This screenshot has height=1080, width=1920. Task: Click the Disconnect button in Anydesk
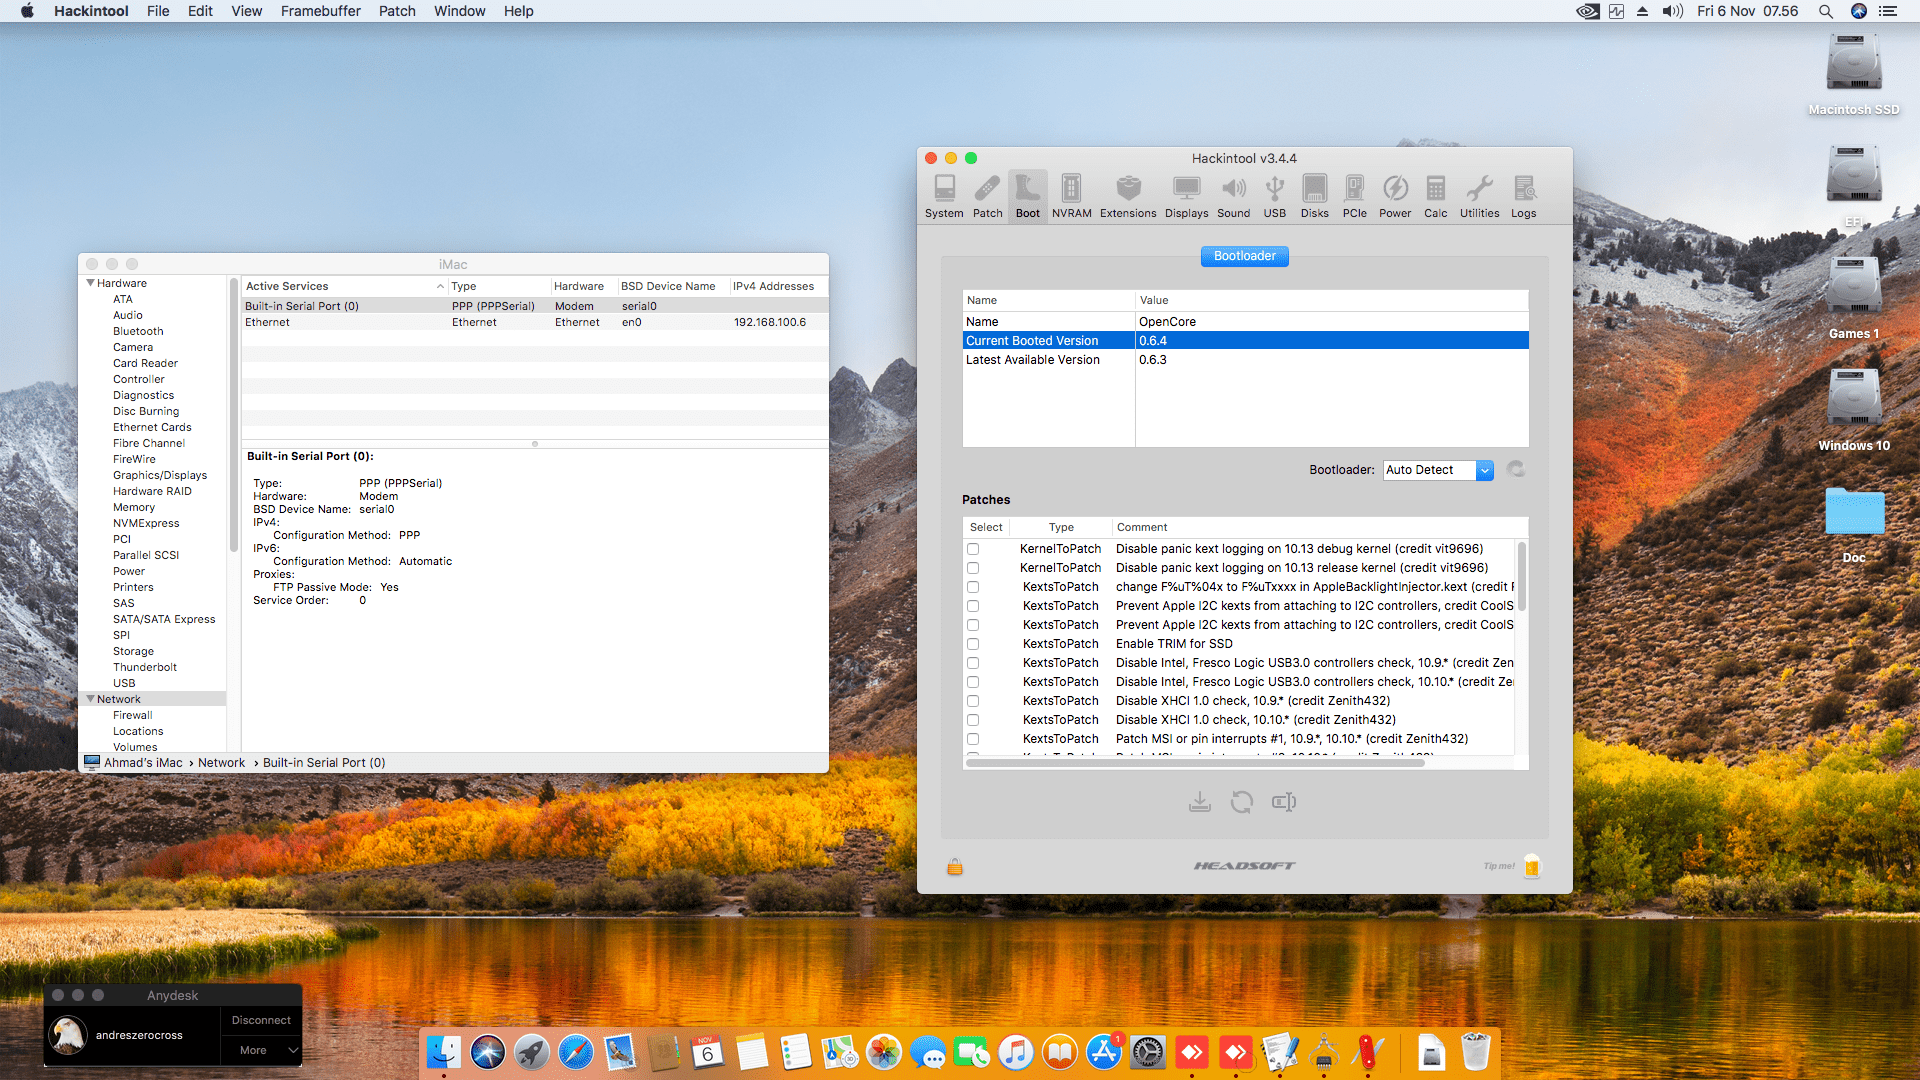(x=261, y=1020)
